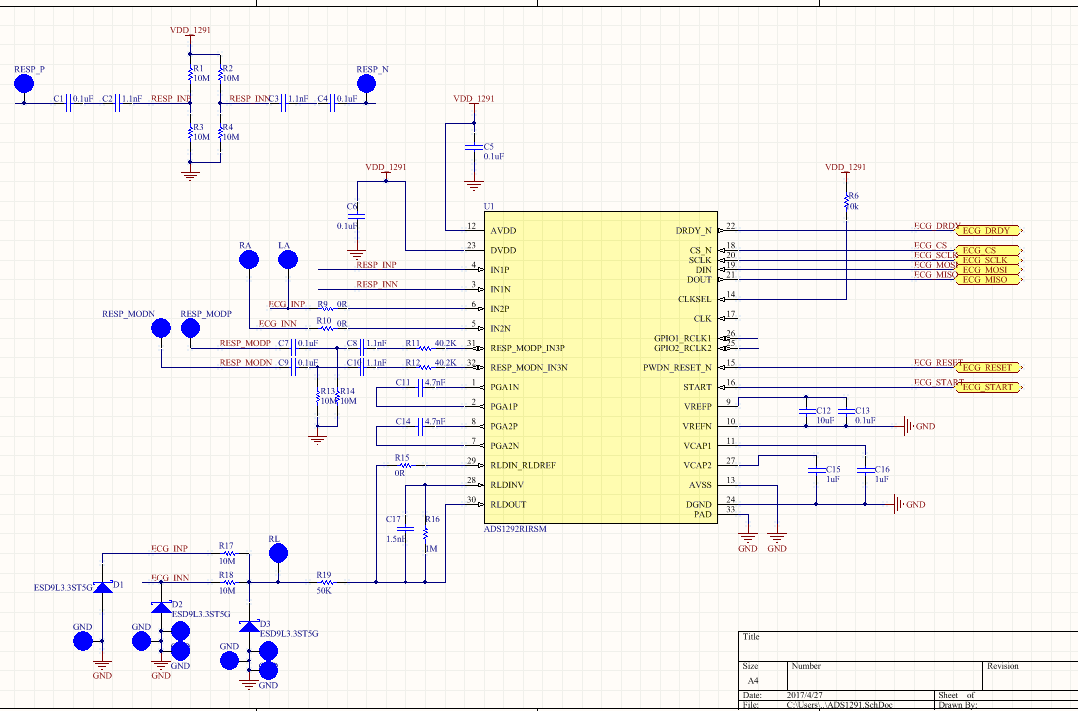The image size is (1078, 711).
Task: Select the GPIO1_RCLK1 pin label
Action: (683, 338)
